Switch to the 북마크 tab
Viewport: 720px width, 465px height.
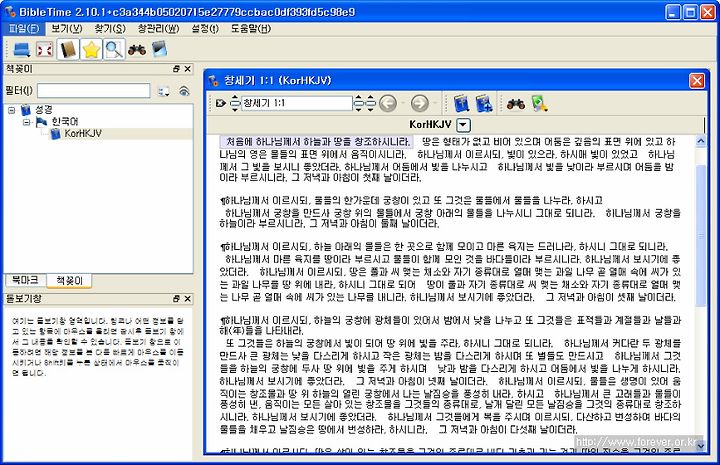[25, 280]
